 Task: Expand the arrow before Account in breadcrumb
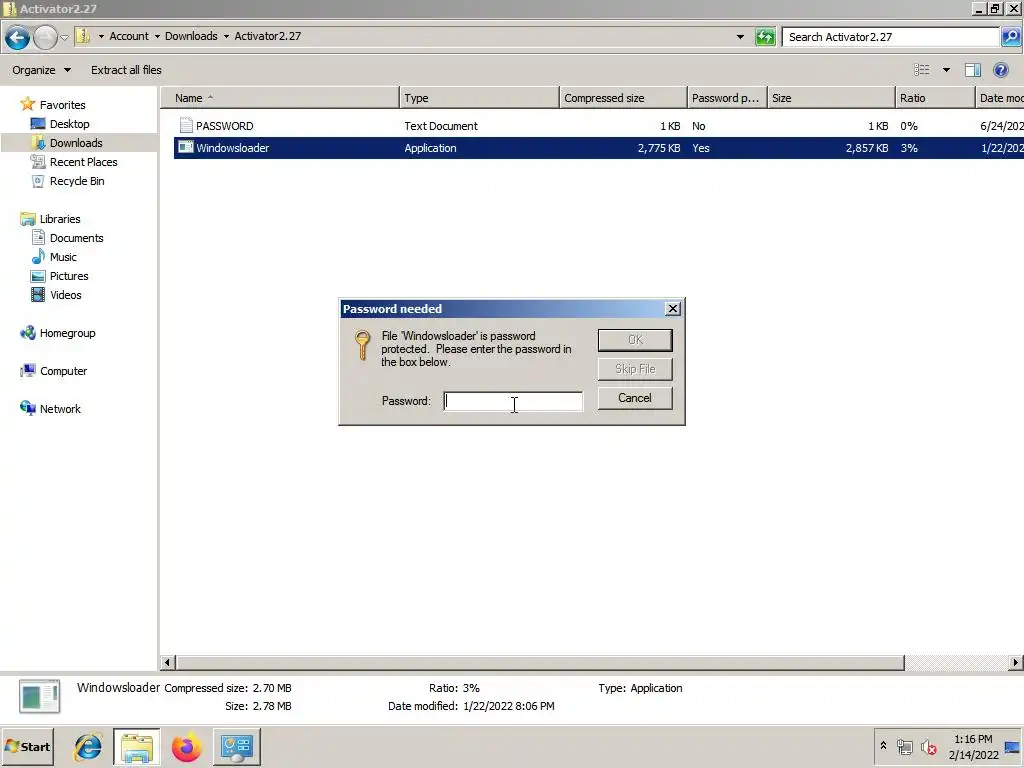(101, 37)
